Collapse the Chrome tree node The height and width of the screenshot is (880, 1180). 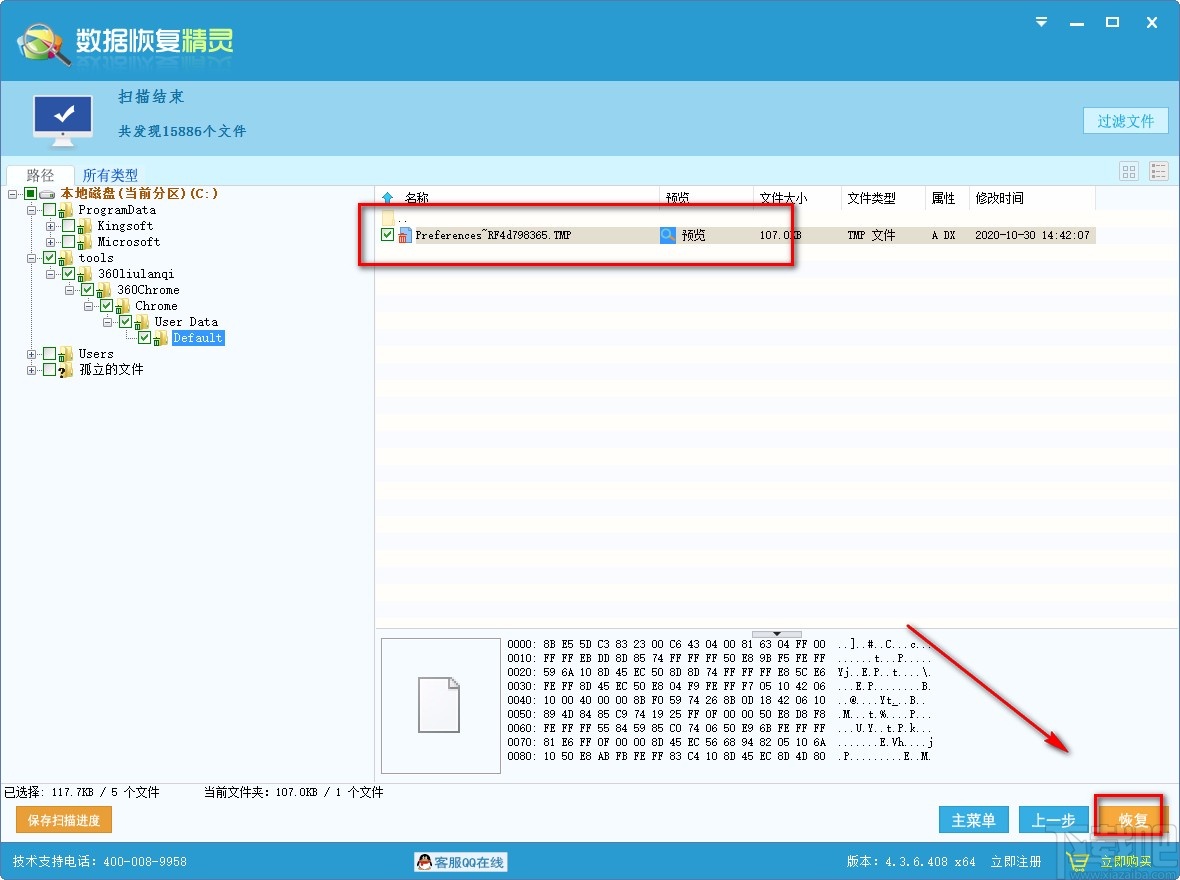point(88,306)
